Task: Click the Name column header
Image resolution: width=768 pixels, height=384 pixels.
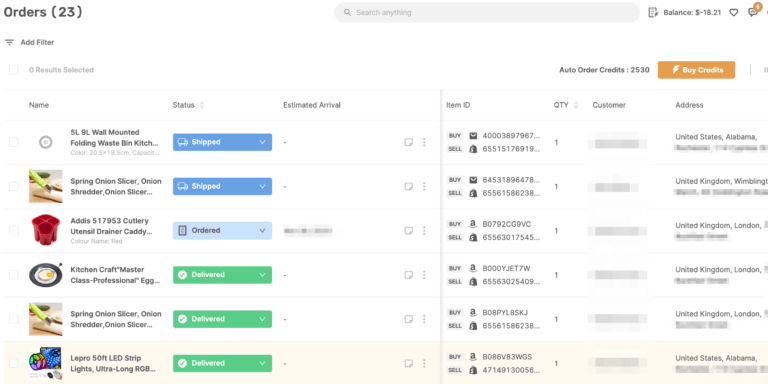Action: tap(39, 105)
